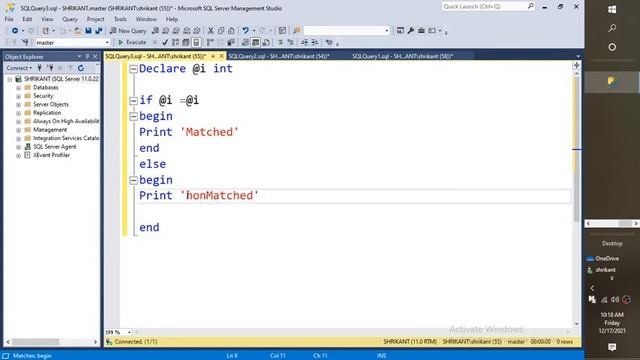640x360 pixels.
Task: Click the Execute button
Action: (x=132, y=42)
